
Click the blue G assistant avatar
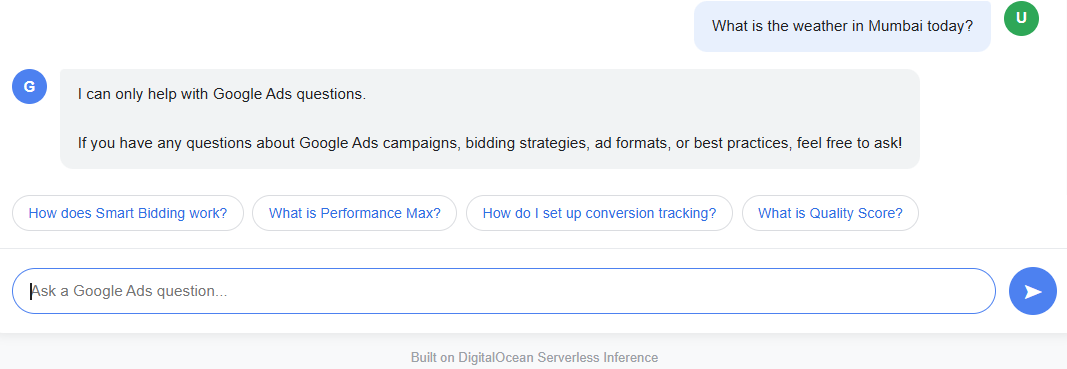coord(29,86)
